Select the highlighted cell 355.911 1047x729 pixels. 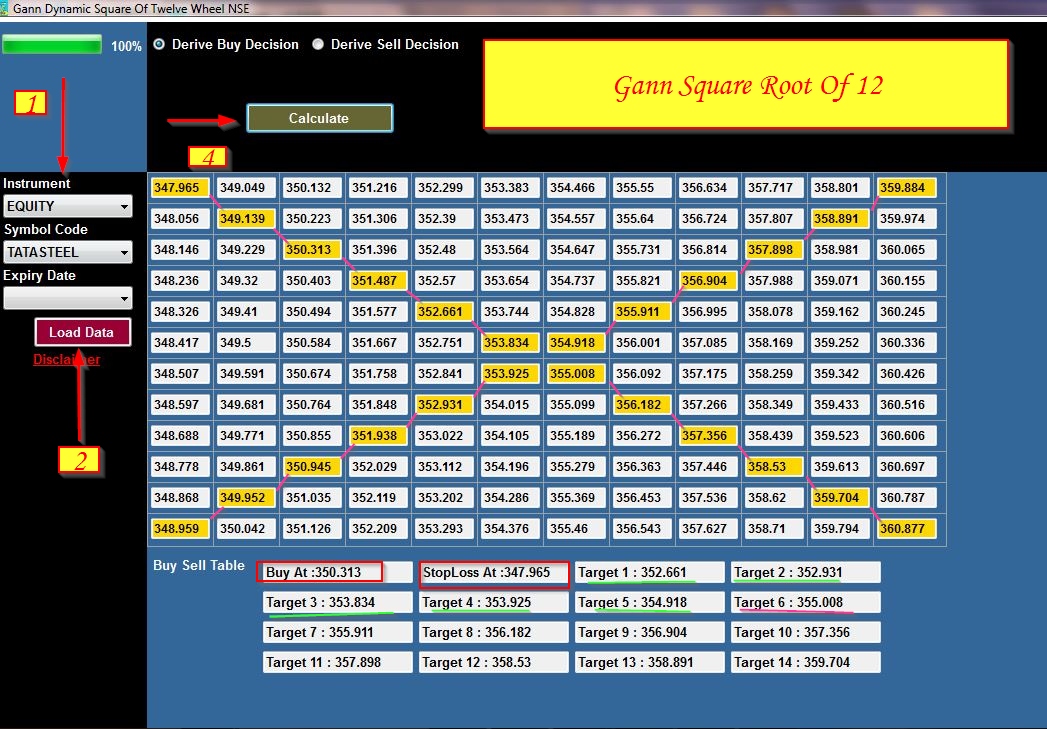[642, 311]
